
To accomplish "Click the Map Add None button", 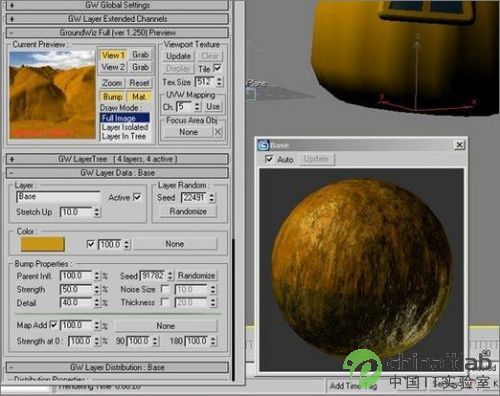I will [166, 326].
